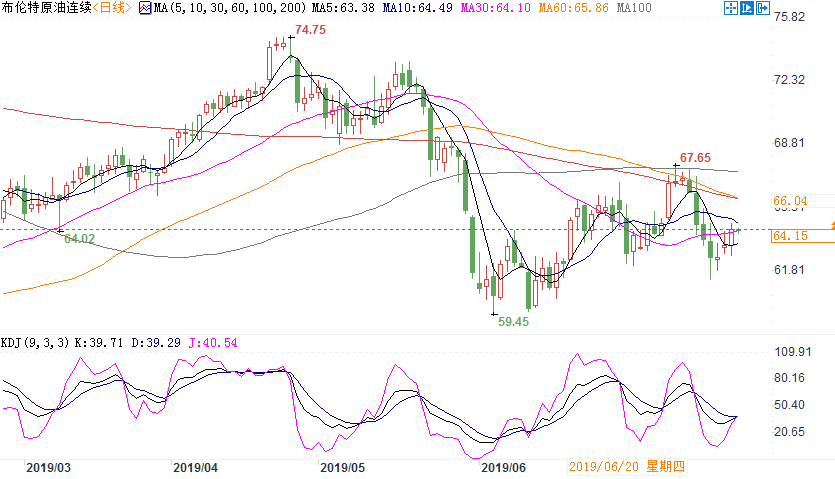Click the 2019/05 date axis label

click(x=342, y=468)
